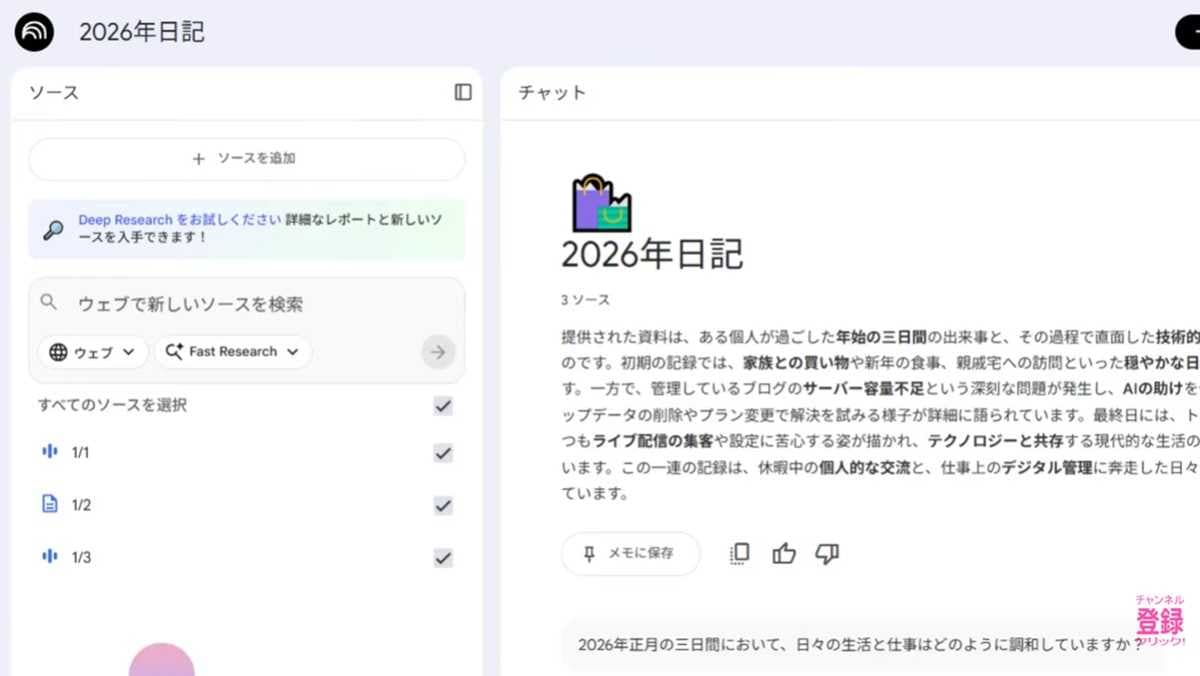Disable the checkbox for source 1/3
The height and width of the screenshot is (676, 1200).
point(442,557)
